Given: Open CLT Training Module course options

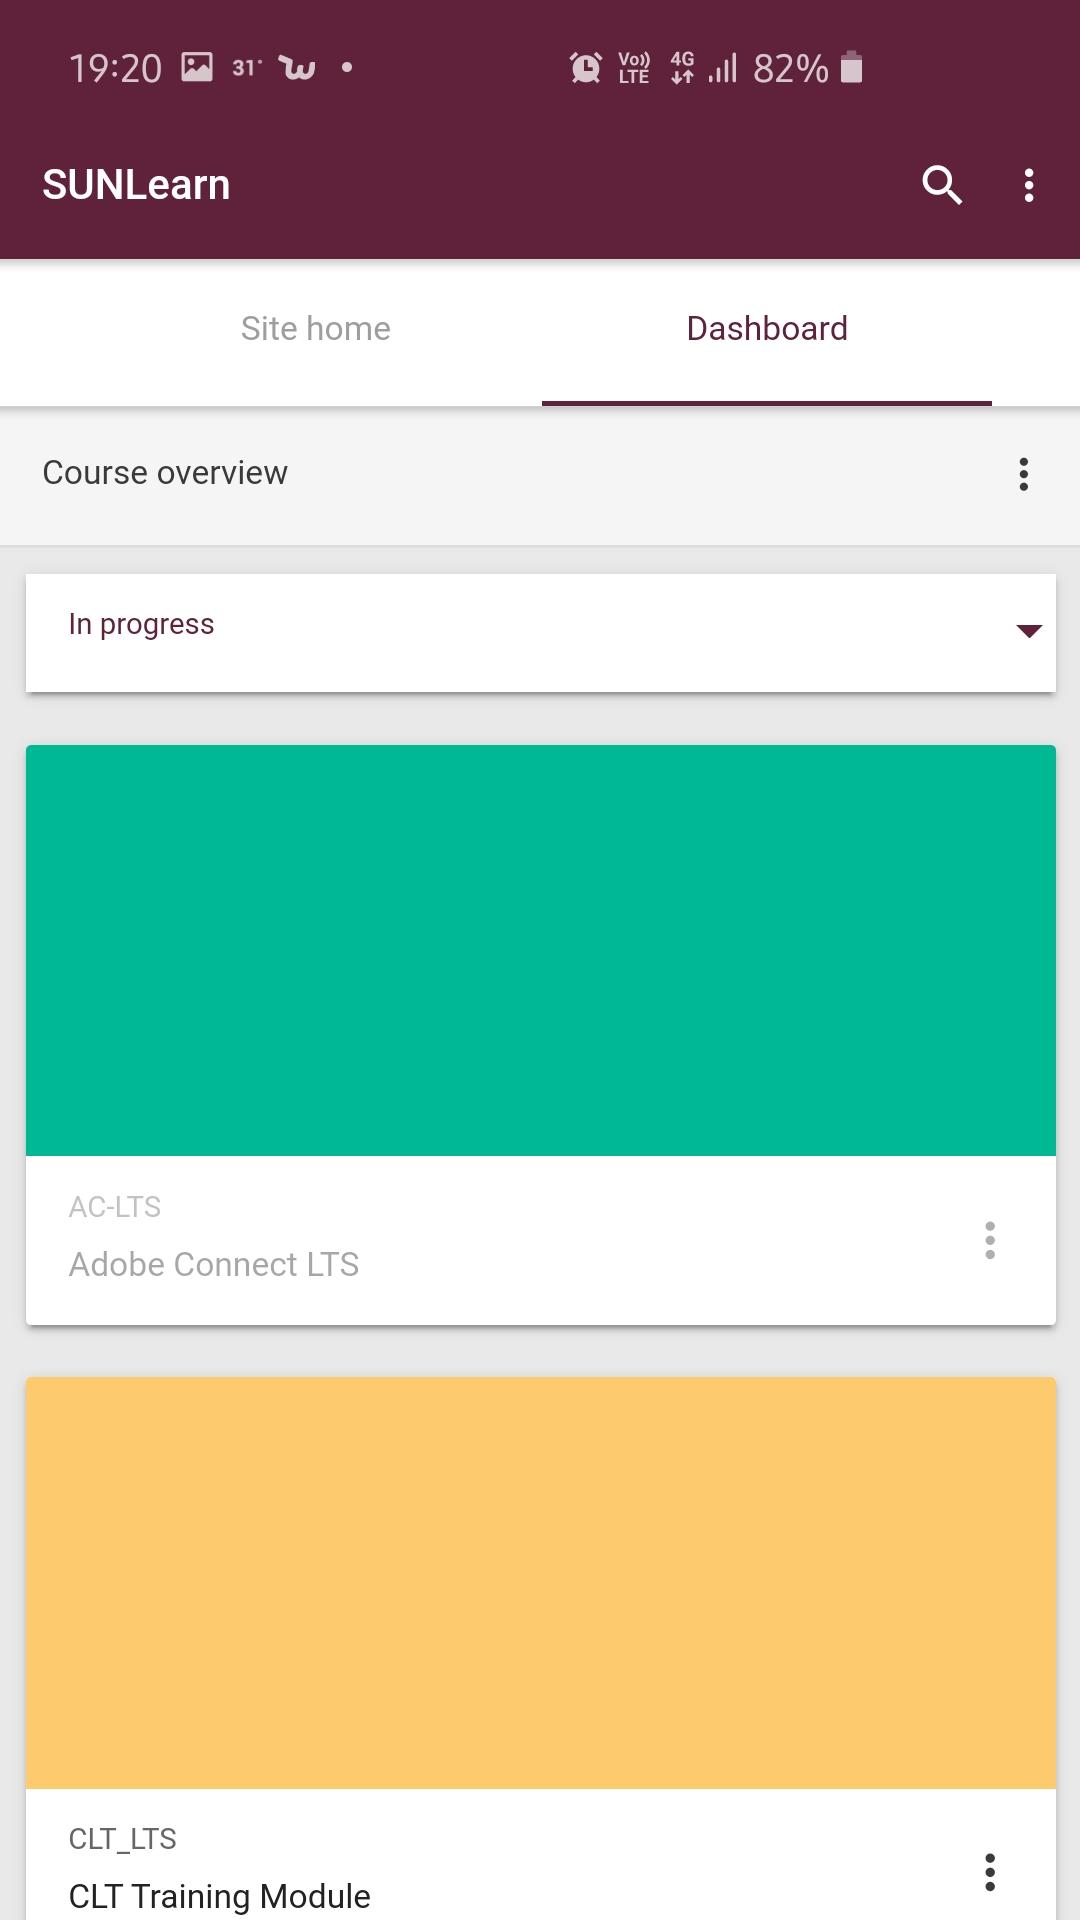Looking at the screenshot, I should click(x=989, y=1872).
